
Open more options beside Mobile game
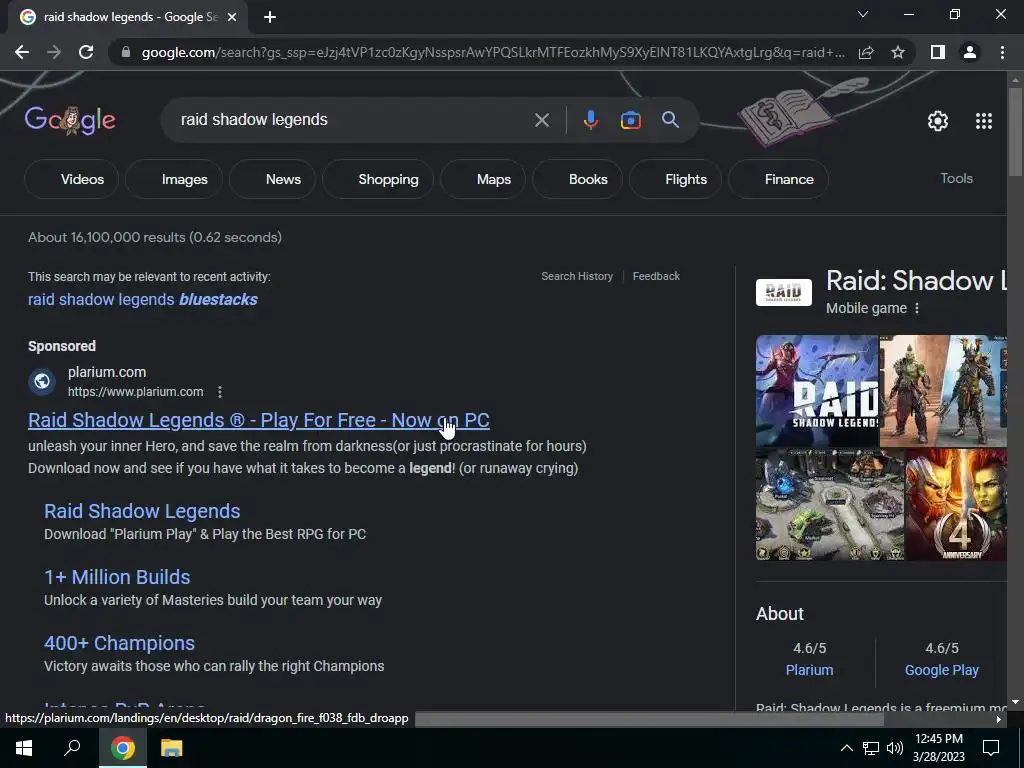pyautogui.click(x=917, y=308)
